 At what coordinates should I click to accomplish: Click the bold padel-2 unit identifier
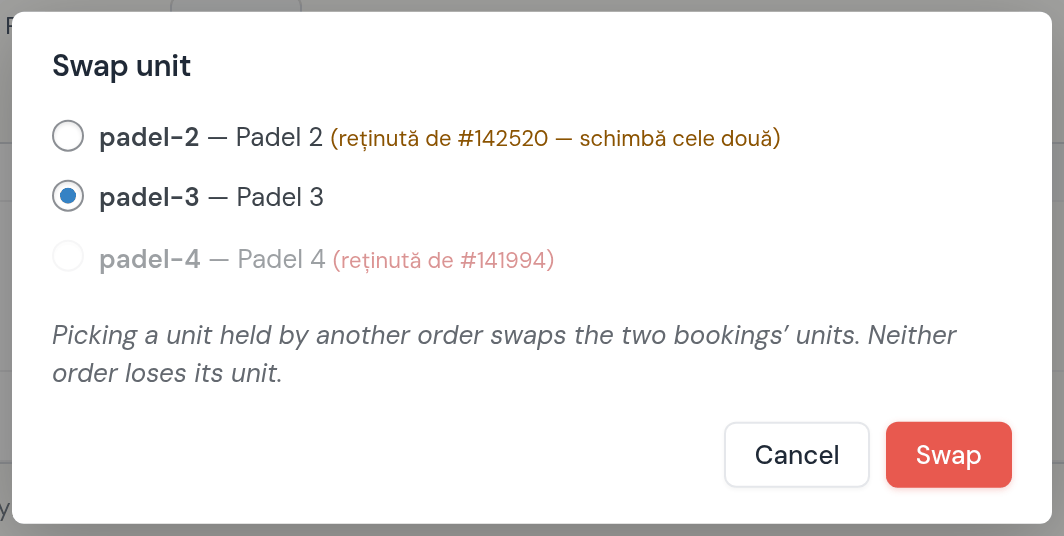point(149,138)
